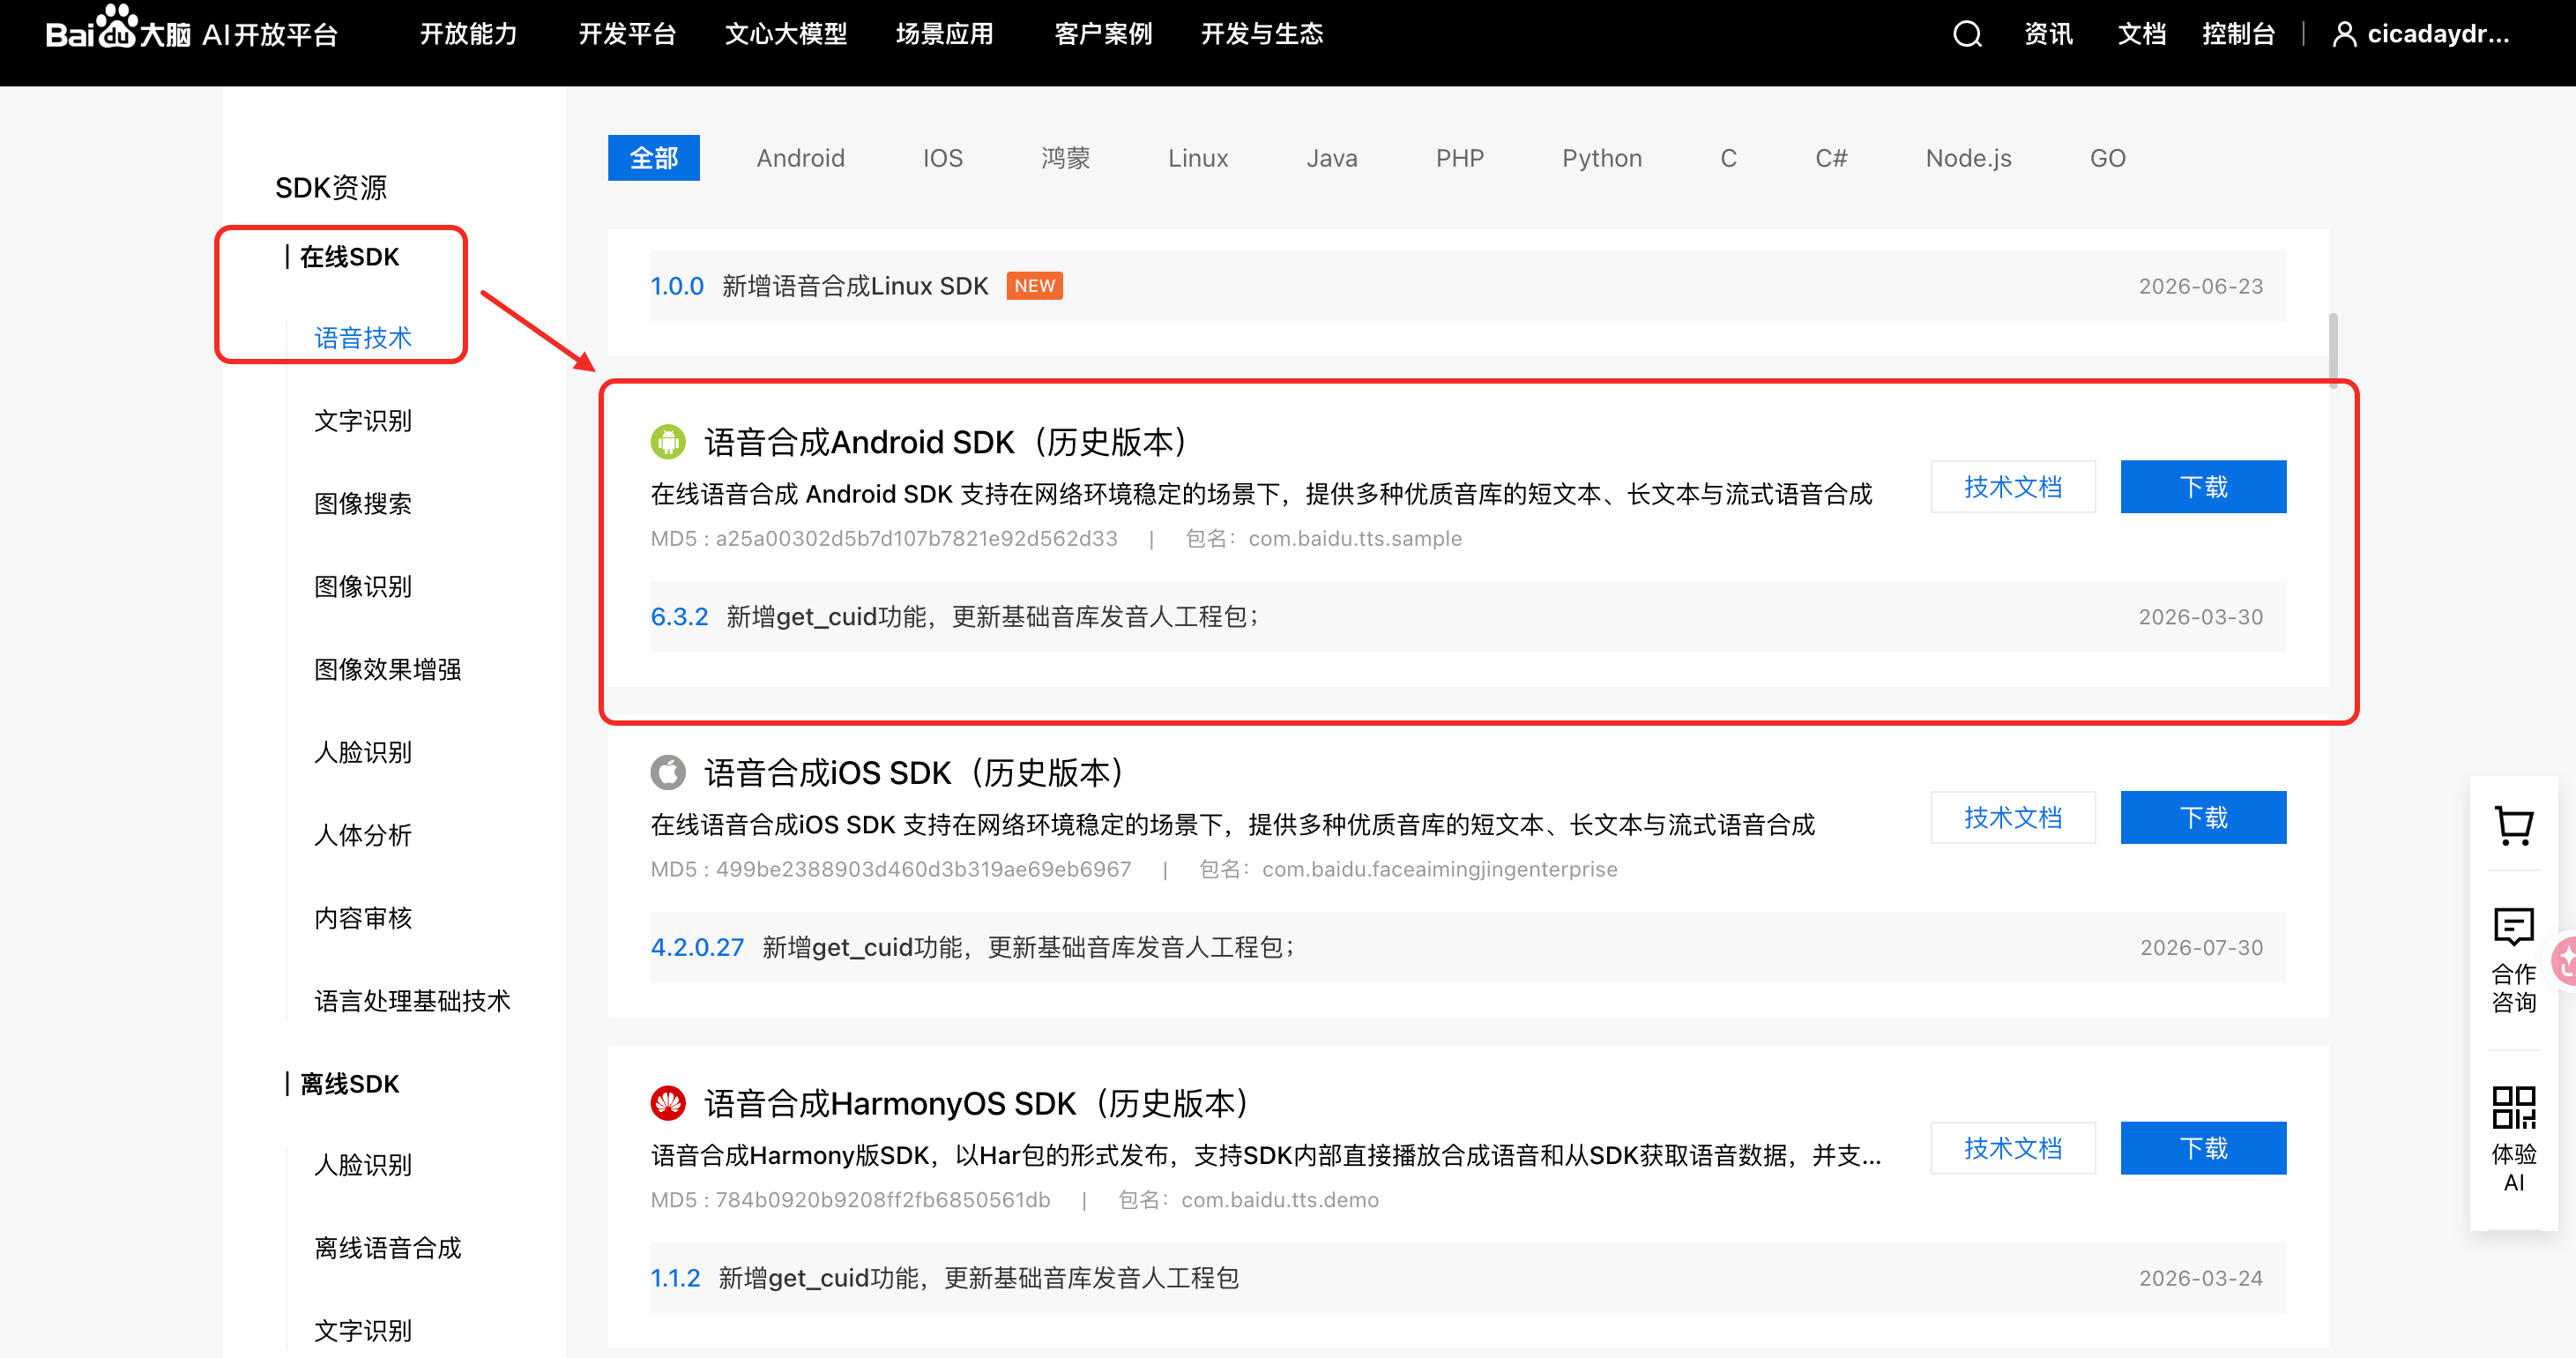The image size is (2576, 1358).
Task: Select the C# filter tab
Action: tap(1831, 158)
